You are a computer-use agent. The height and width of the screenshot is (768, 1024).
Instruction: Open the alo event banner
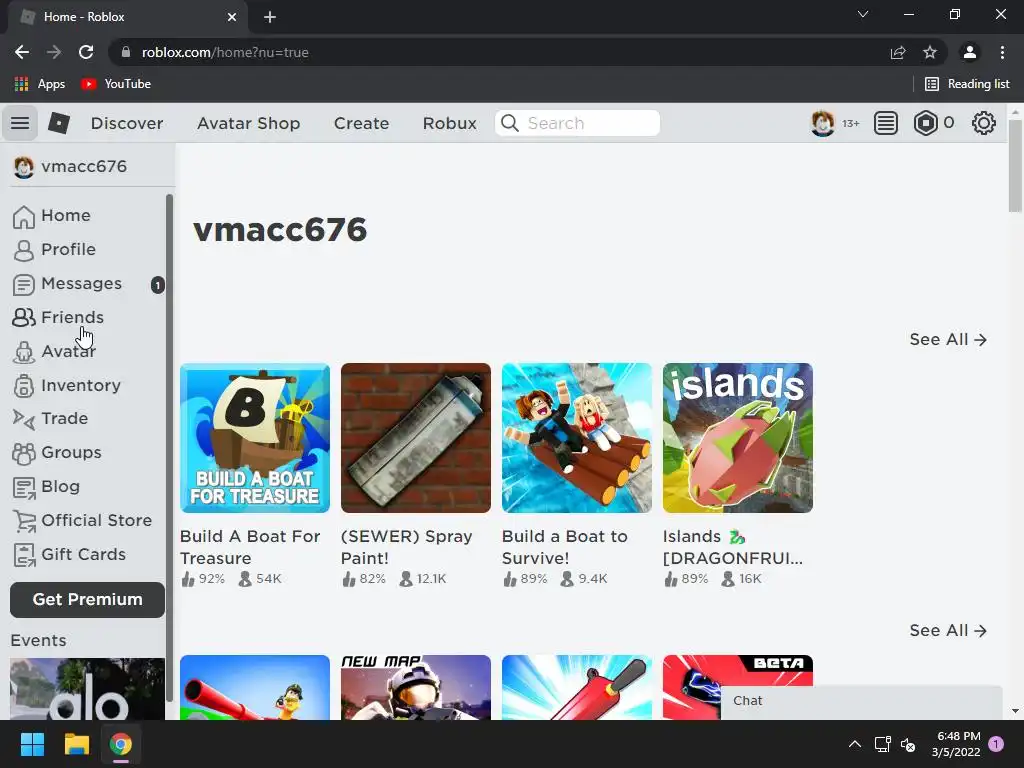(x=88, y=689)
